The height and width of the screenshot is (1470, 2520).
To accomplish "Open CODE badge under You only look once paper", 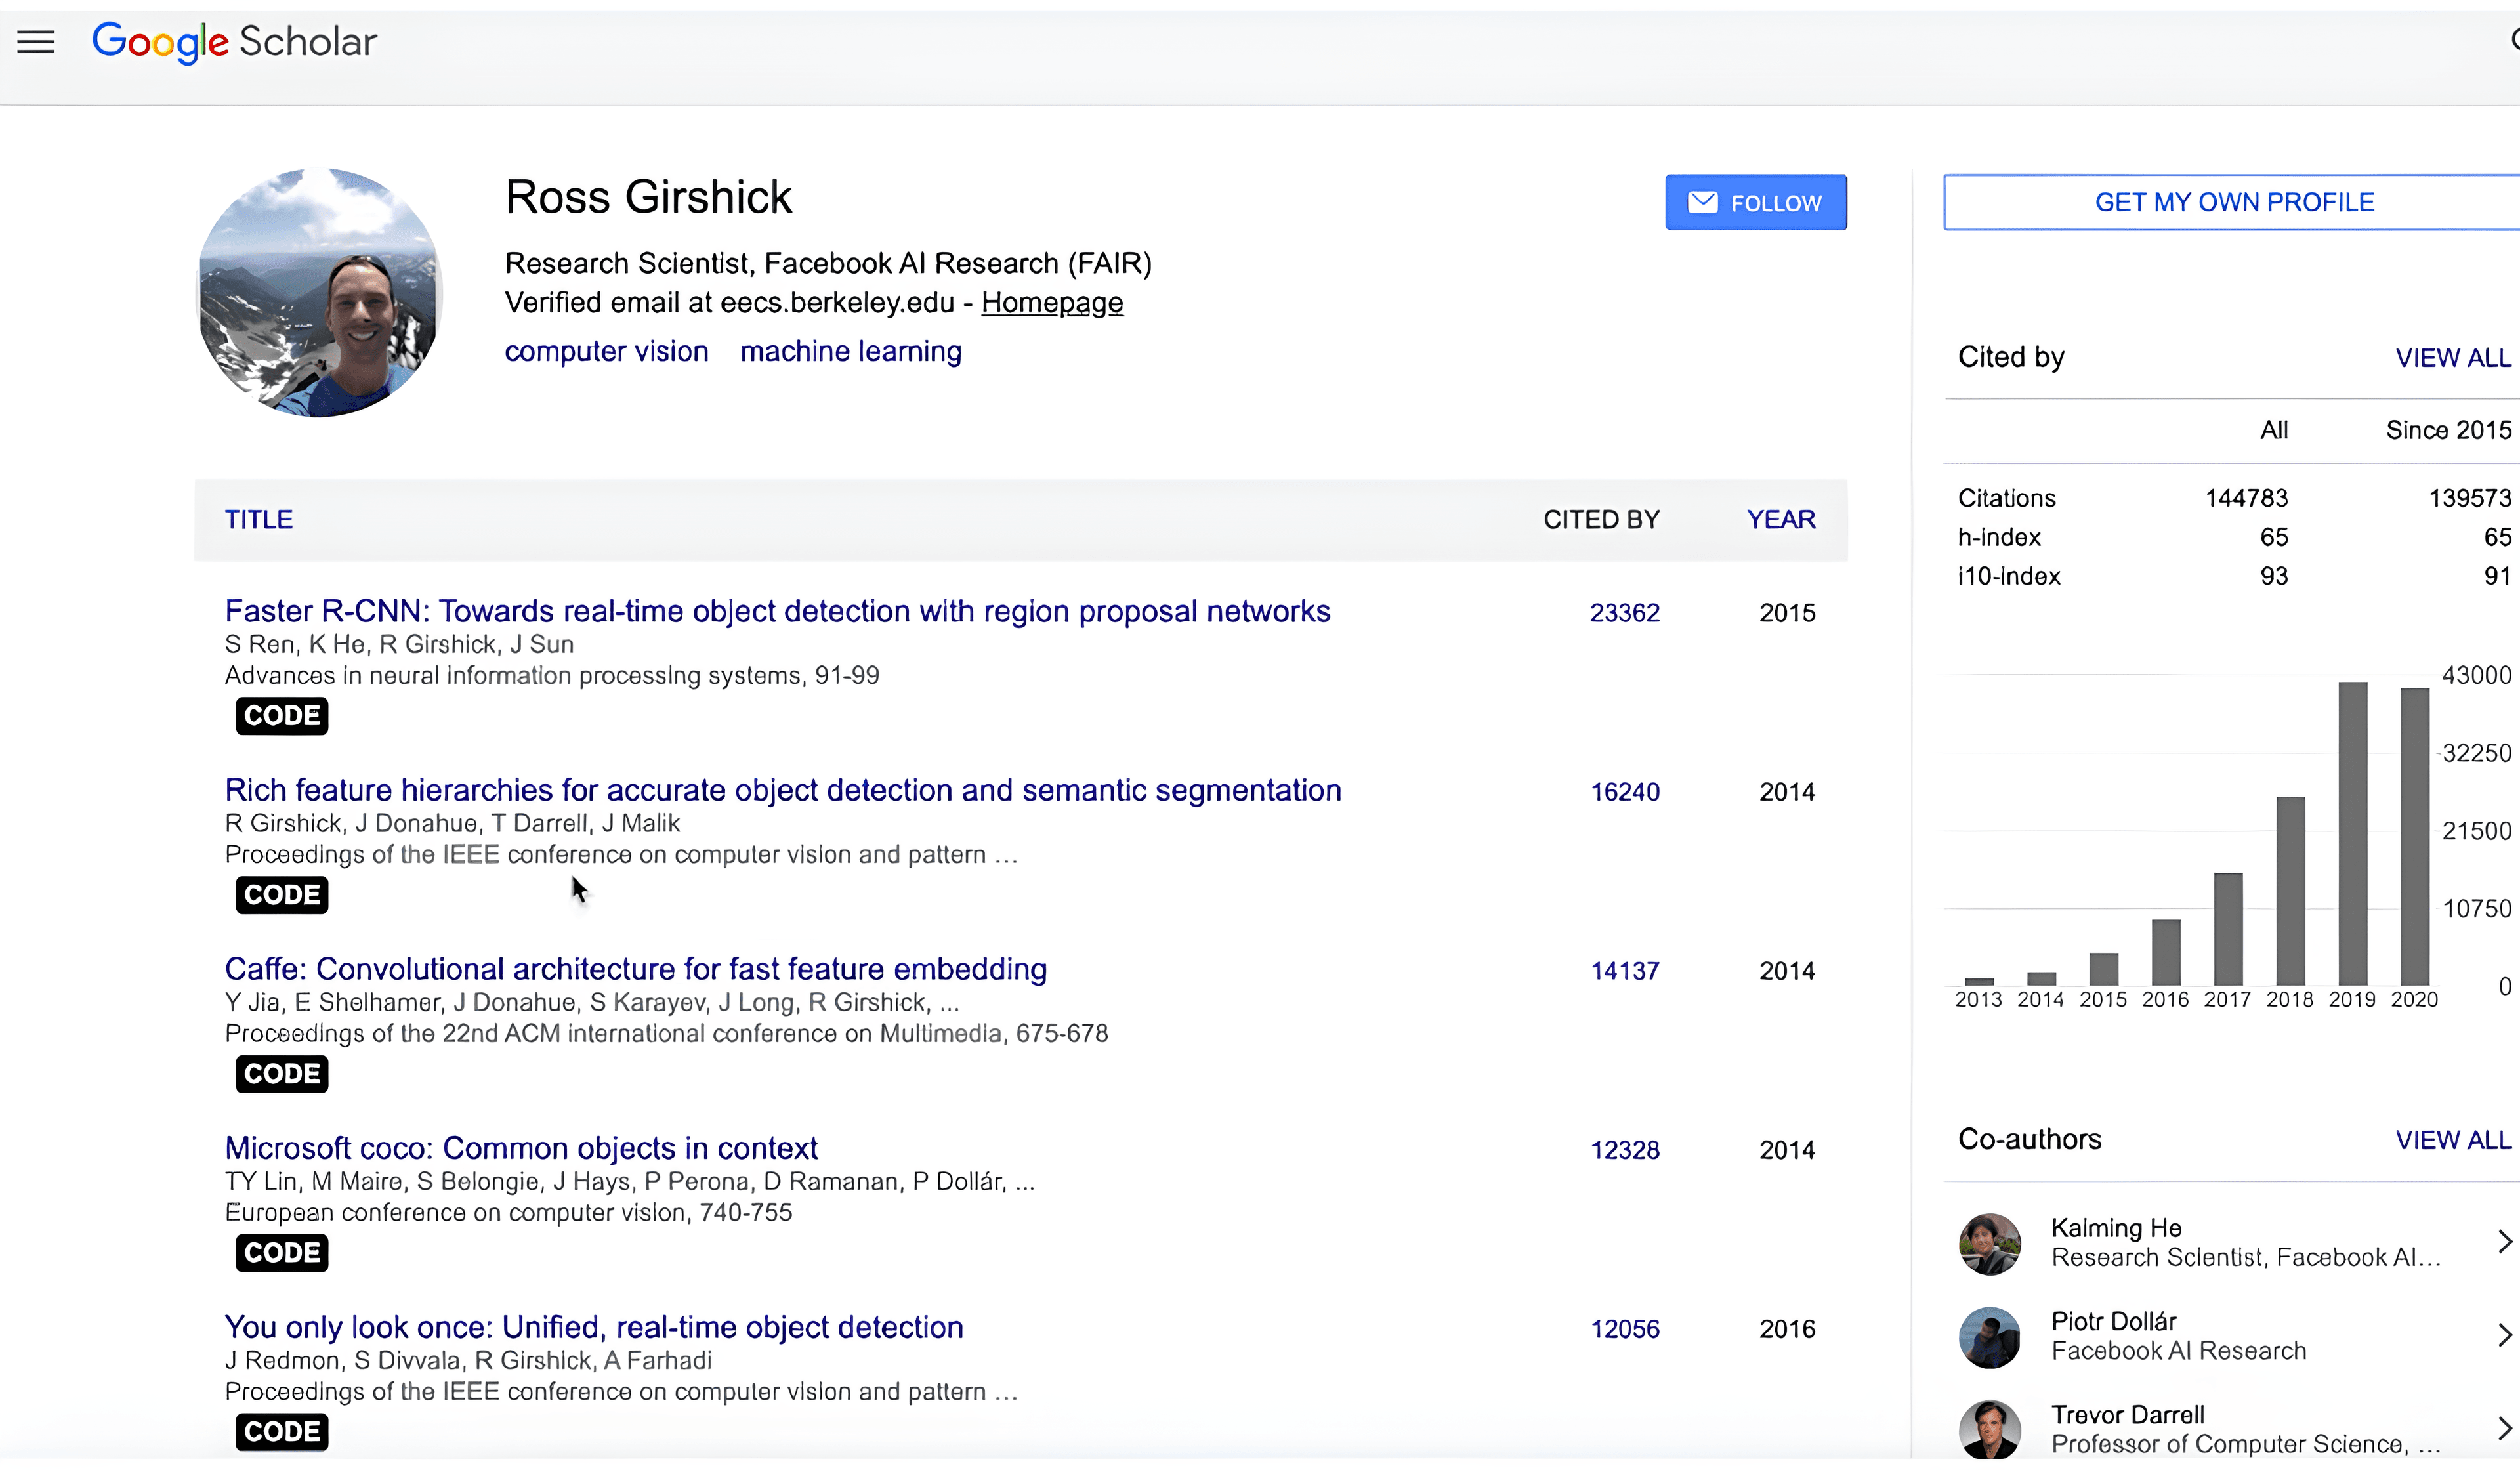I will tap(281, 1431).
